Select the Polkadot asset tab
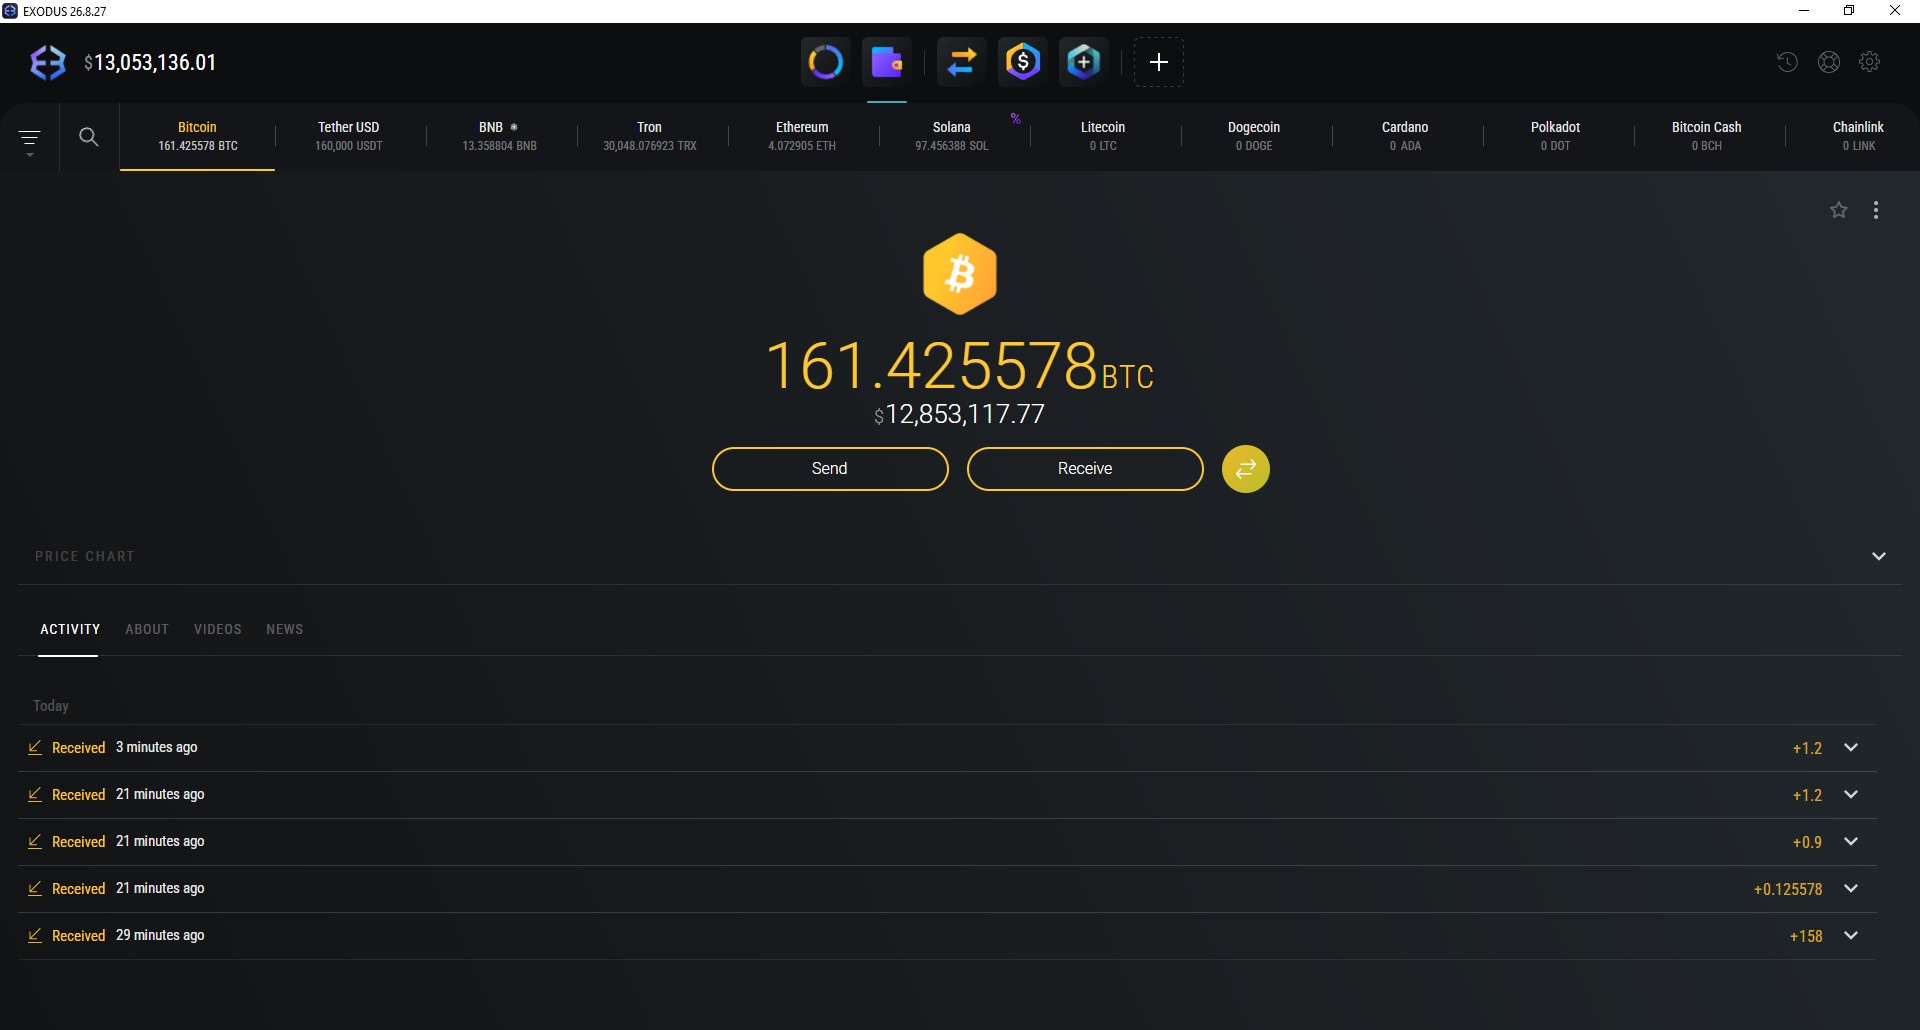Image resolution: width=1920 pixels, height=1030 pixels. tap(1556, 137)
